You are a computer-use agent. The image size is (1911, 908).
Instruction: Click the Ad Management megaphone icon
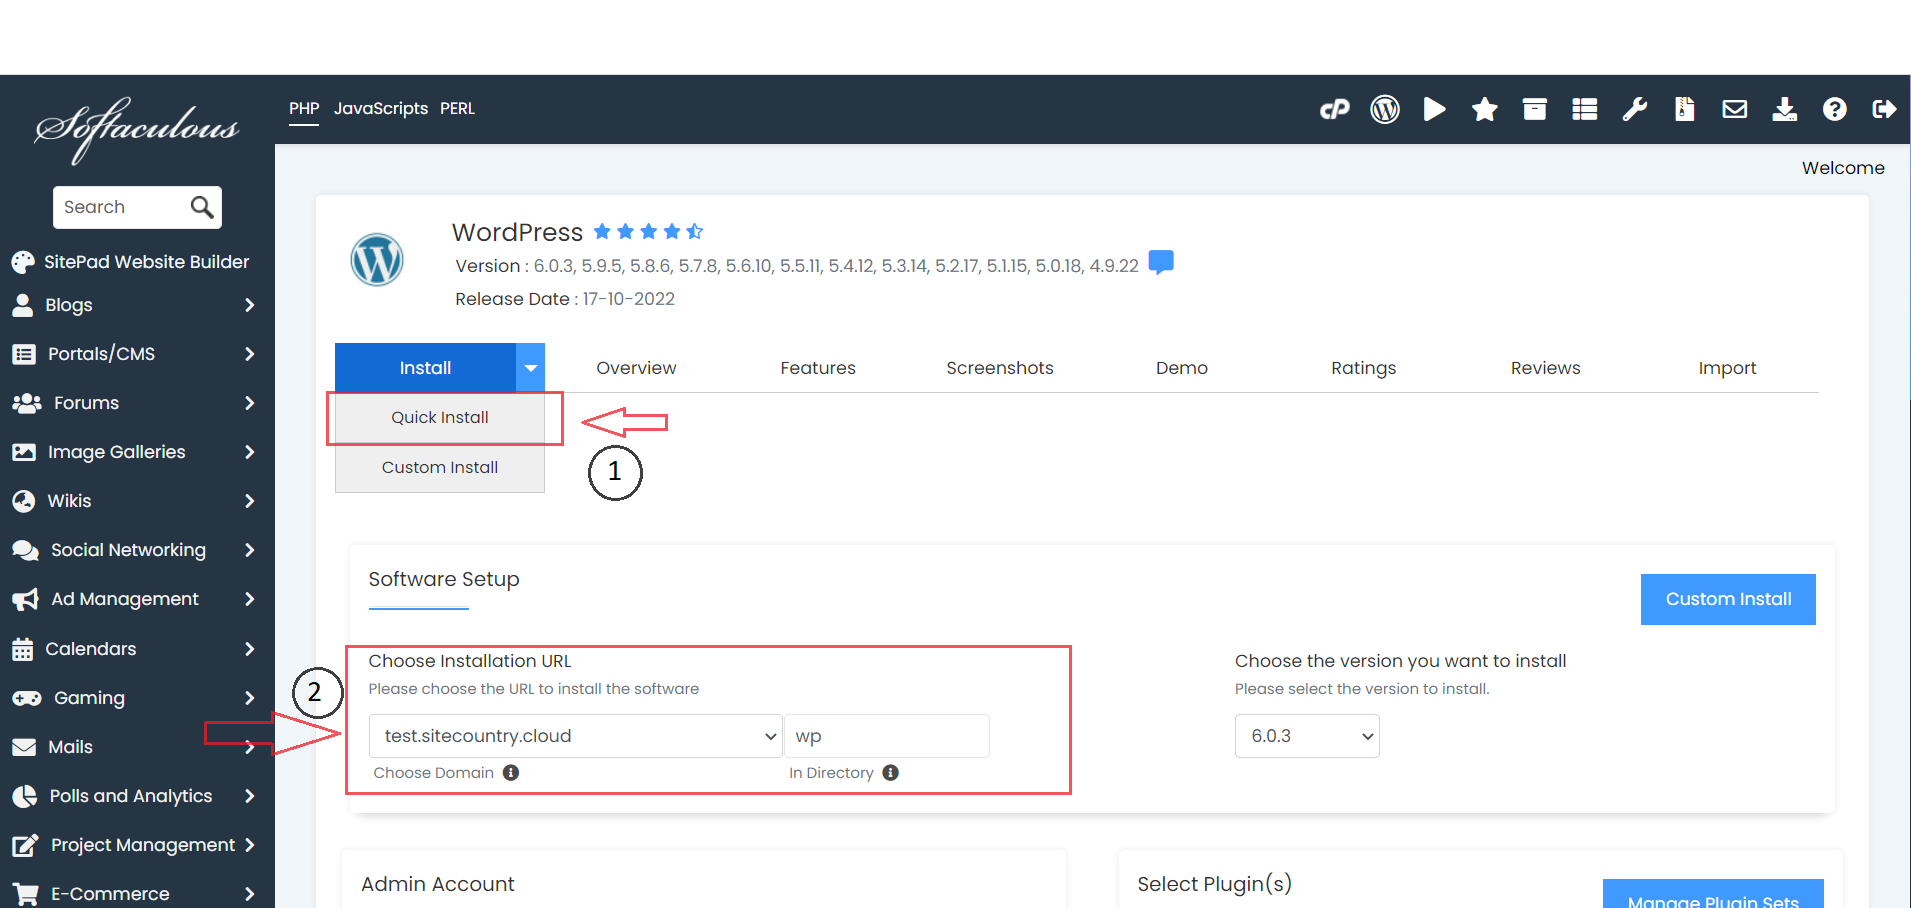25,600
